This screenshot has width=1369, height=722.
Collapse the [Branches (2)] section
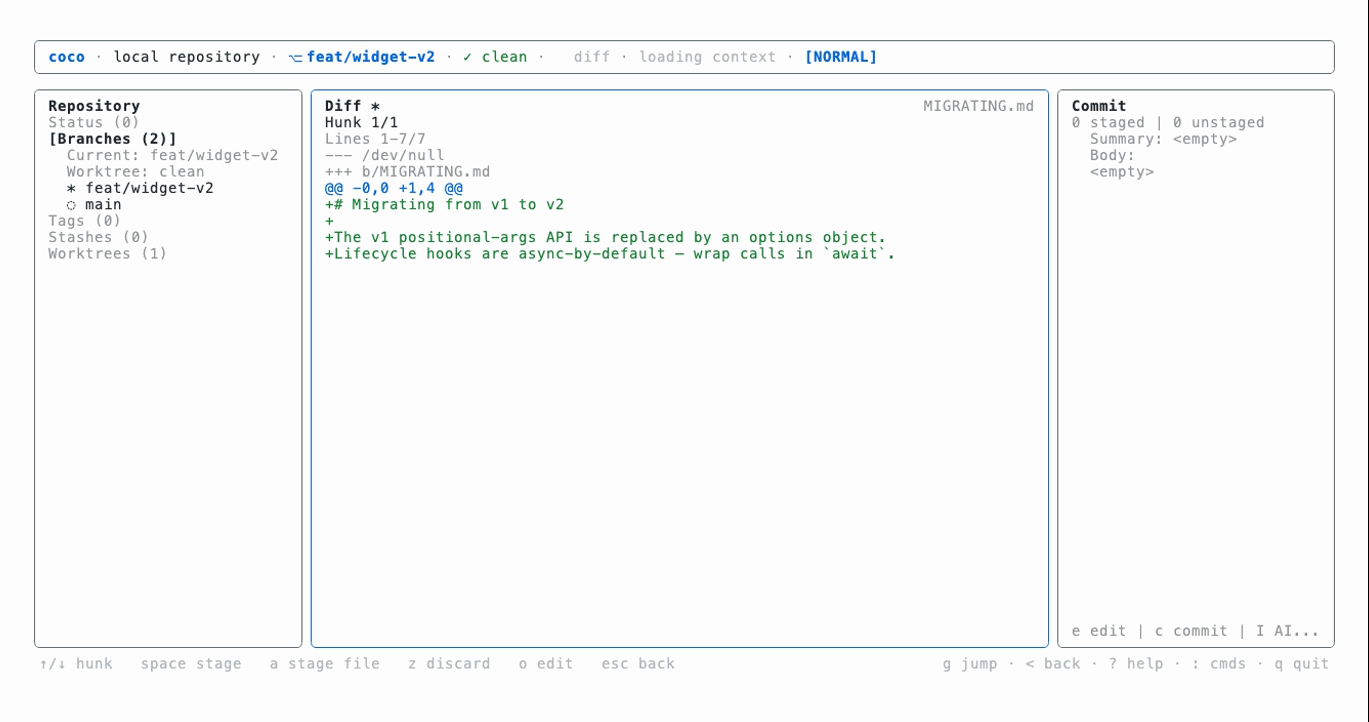click(113, 139)
